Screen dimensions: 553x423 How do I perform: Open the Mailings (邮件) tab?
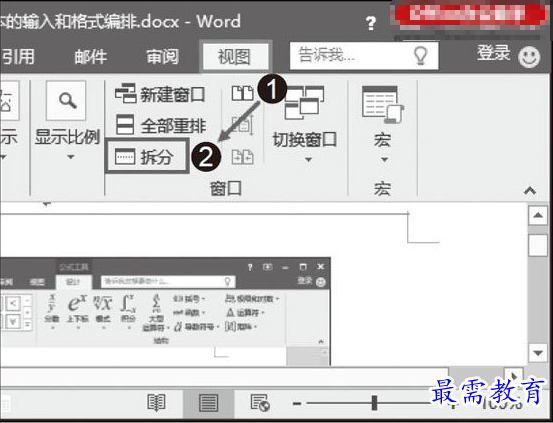coord(91,57)
